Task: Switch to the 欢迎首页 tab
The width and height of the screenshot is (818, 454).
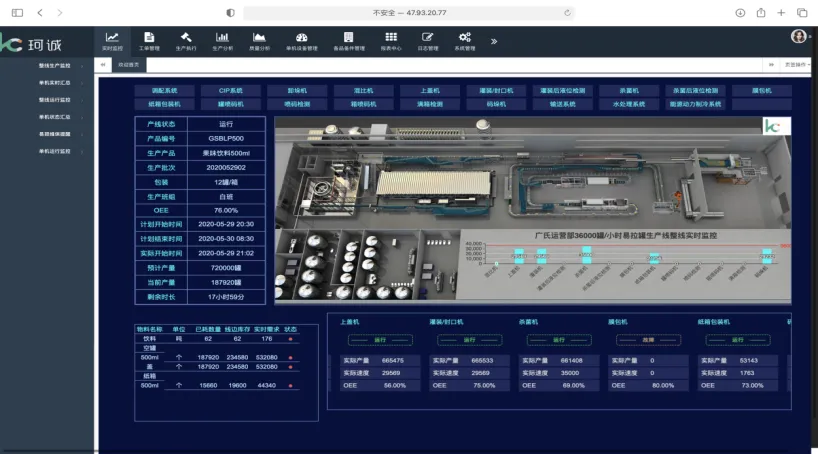Action: 130,64
